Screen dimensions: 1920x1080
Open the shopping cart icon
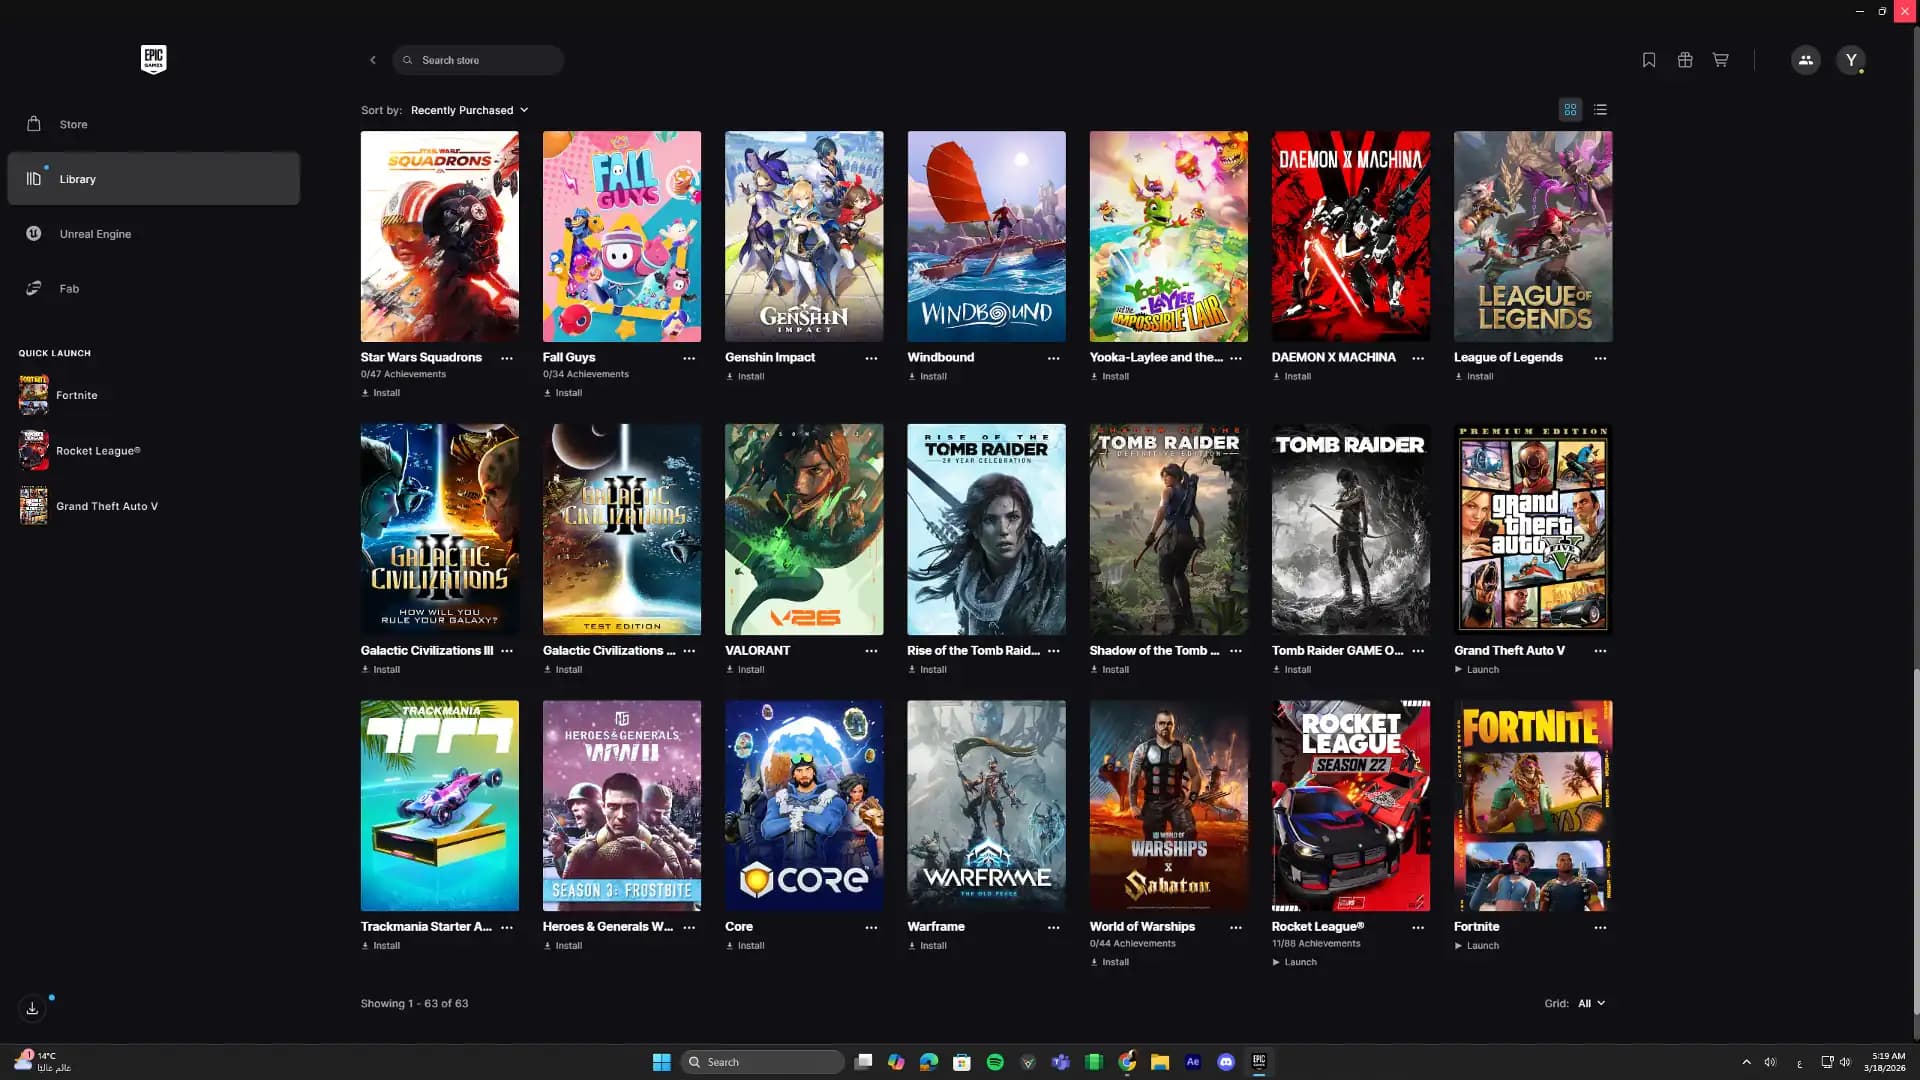click(1720, 60)
